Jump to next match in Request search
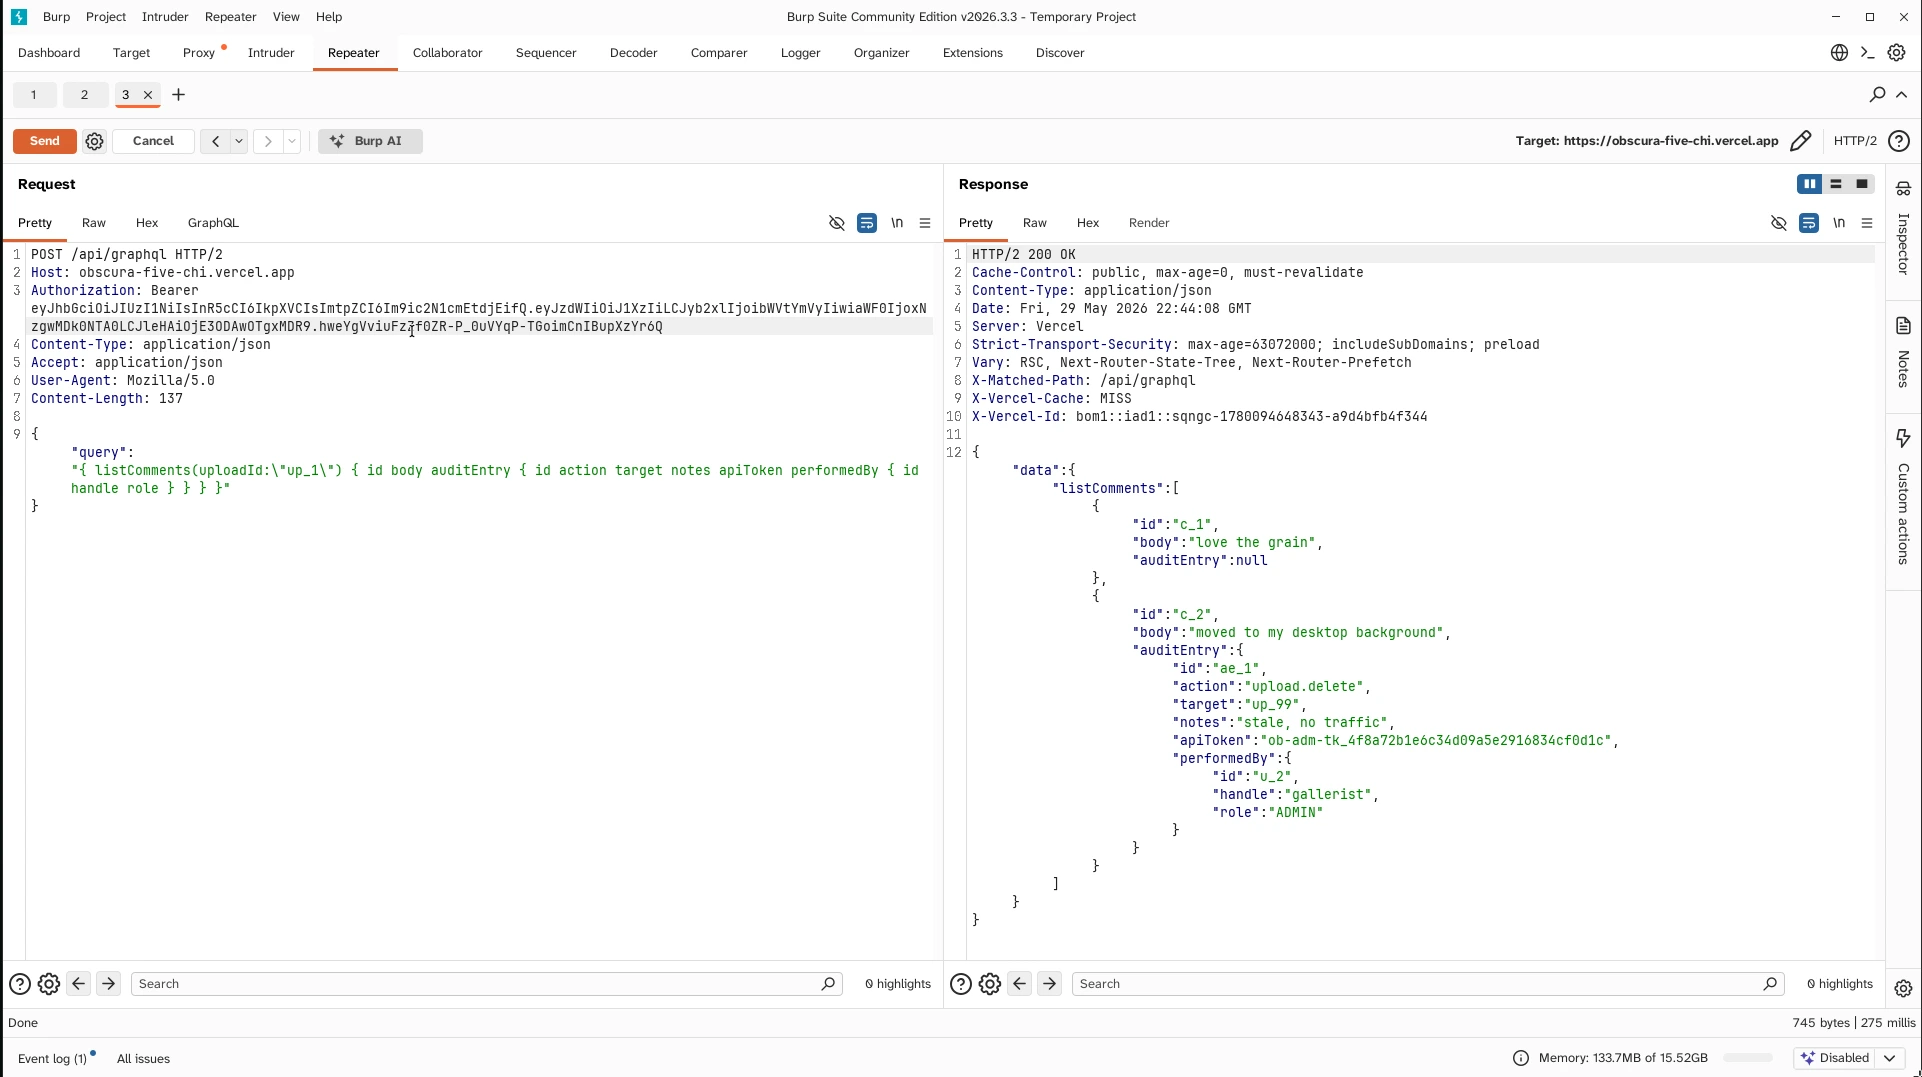Screen dimensions: 1922x1077 click(109, 984)
